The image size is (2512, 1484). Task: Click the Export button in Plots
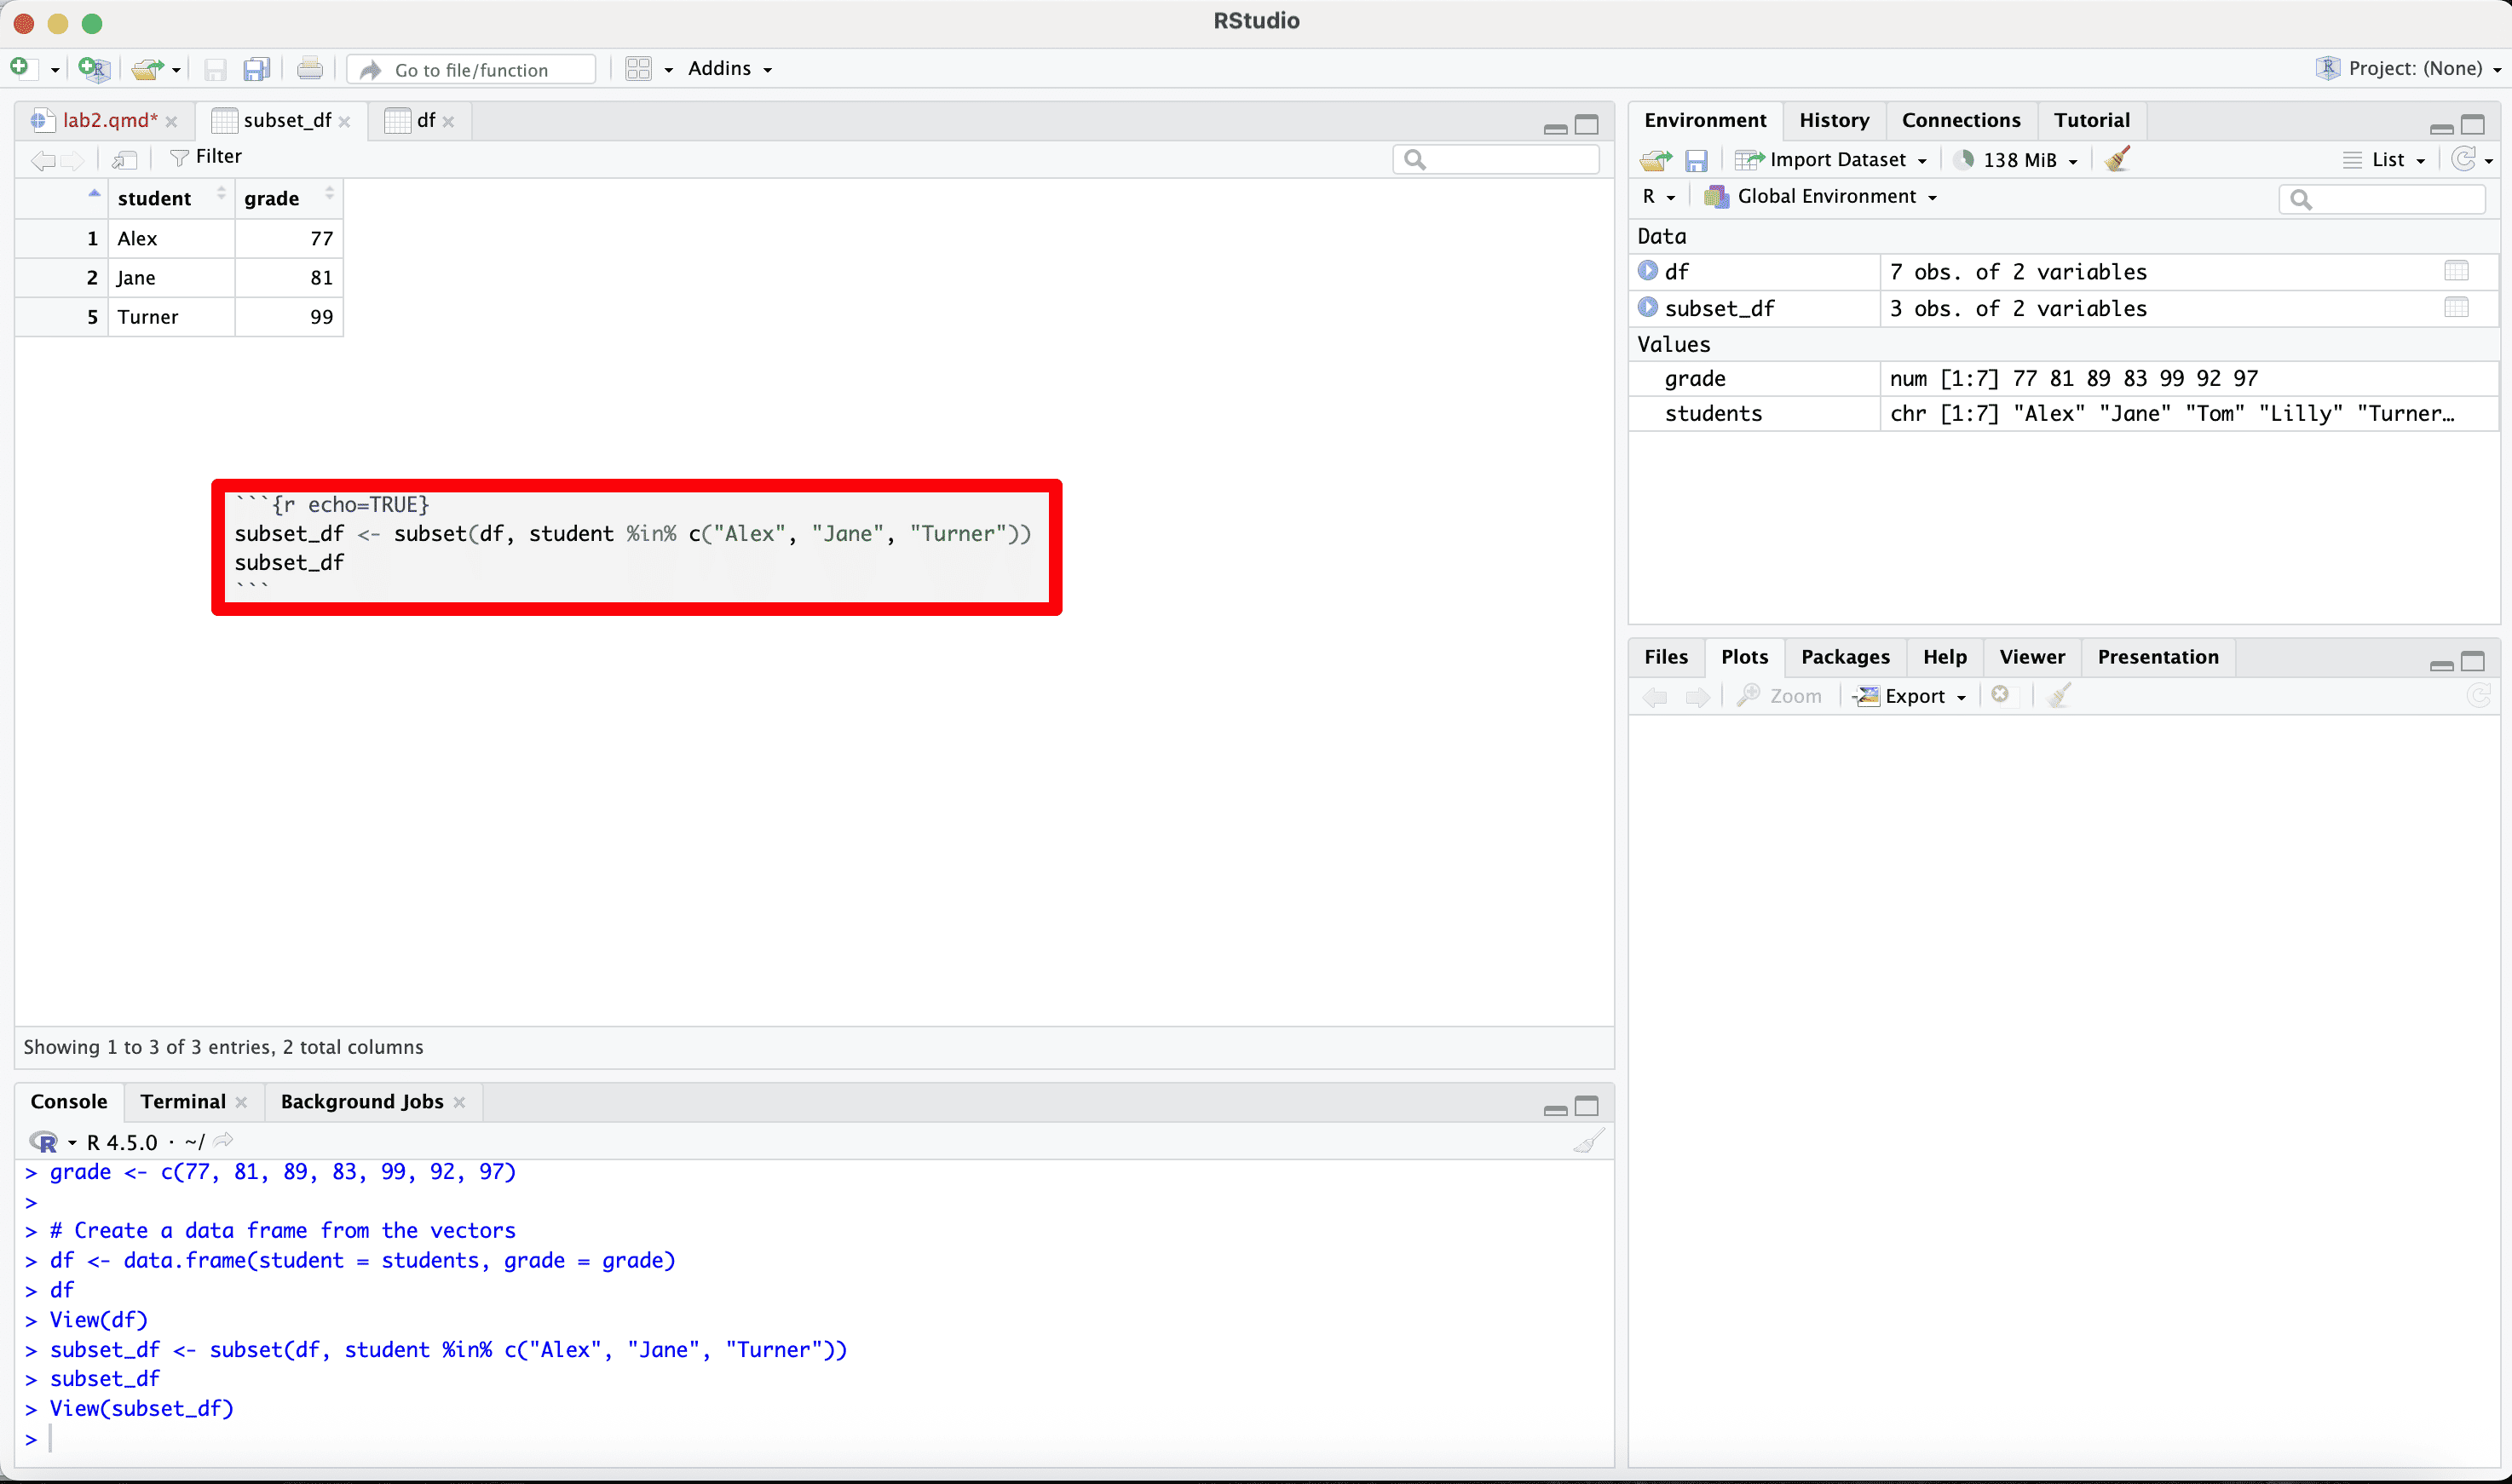click(x=1912, y=696)
